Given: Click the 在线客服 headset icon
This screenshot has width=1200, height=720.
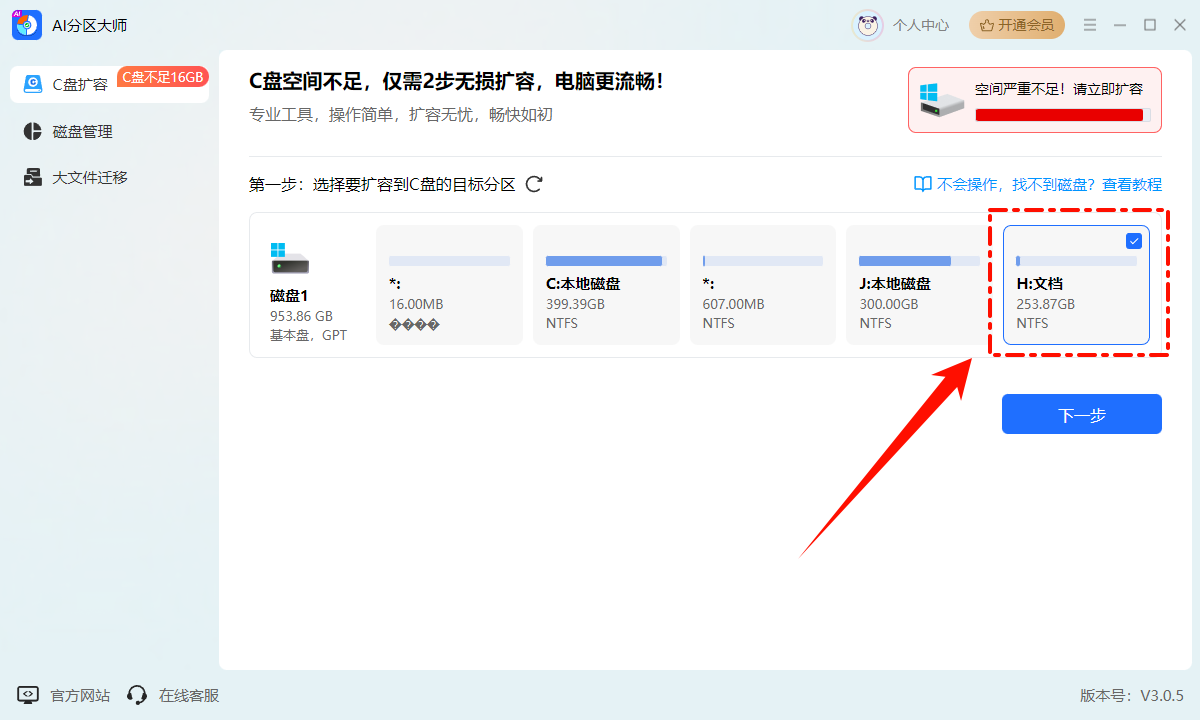Looking at the screenshot, I should pyautogui.click(x=137, y=695).
